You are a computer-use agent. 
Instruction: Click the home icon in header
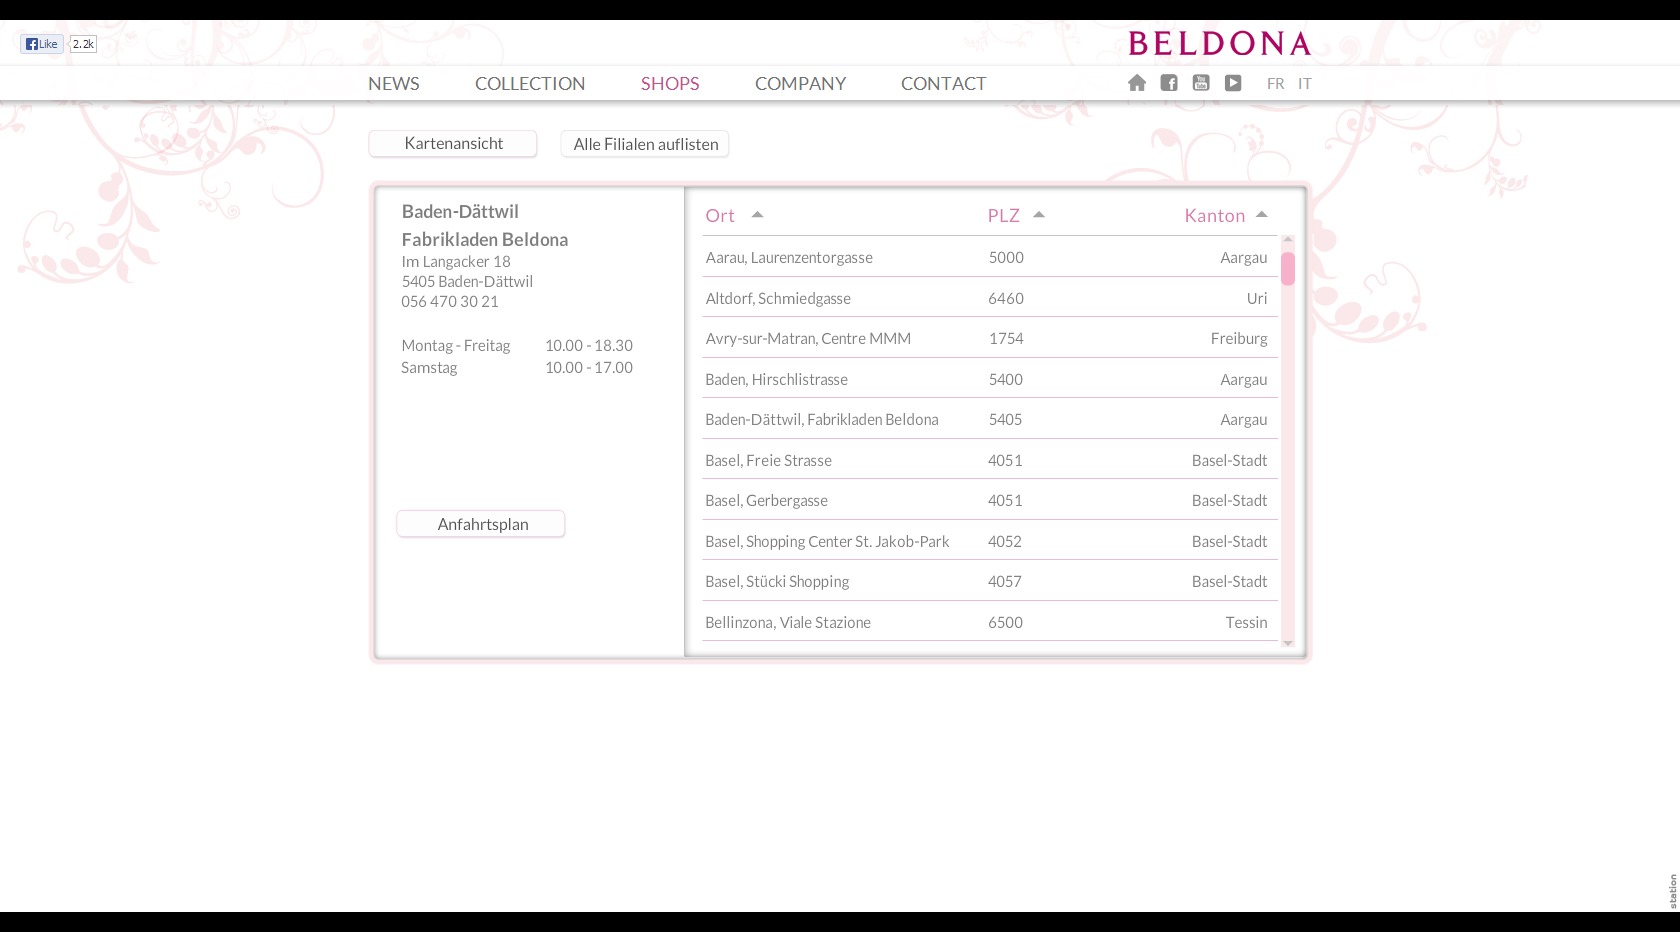point(1137,83)
